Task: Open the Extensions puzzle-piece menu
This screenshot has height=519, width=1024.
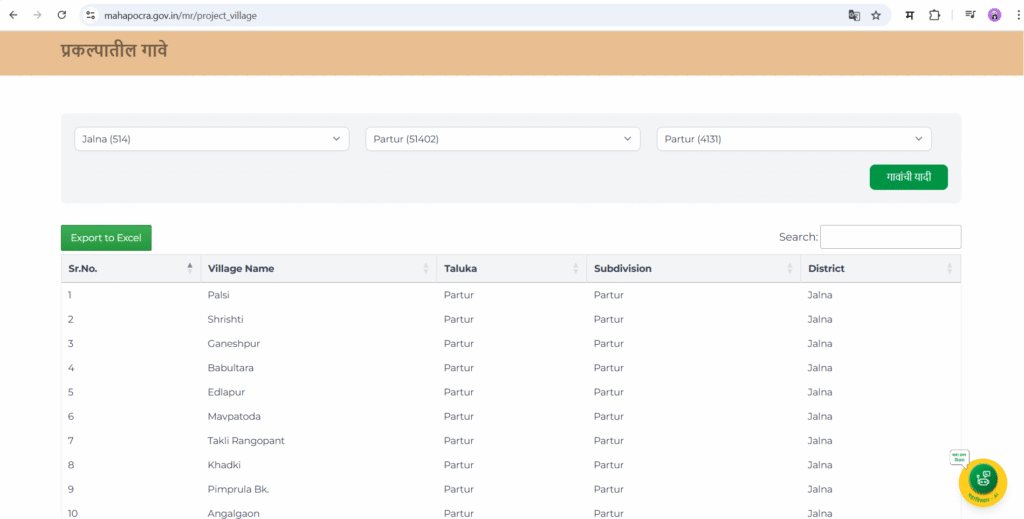Action: (x=935, y=15)
